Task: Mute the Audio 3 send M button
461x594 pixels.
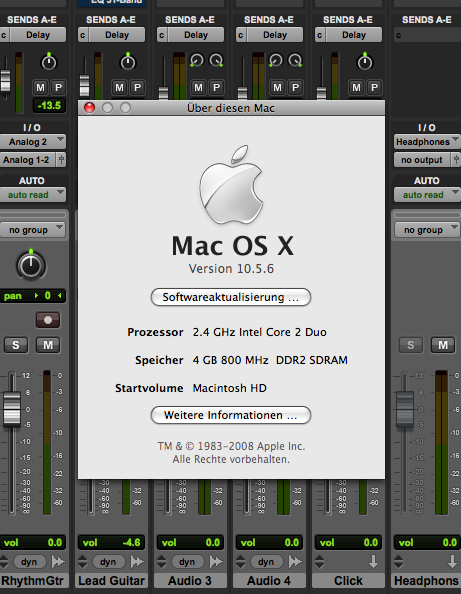Action: pyautogui.click(x=198, y=88)
